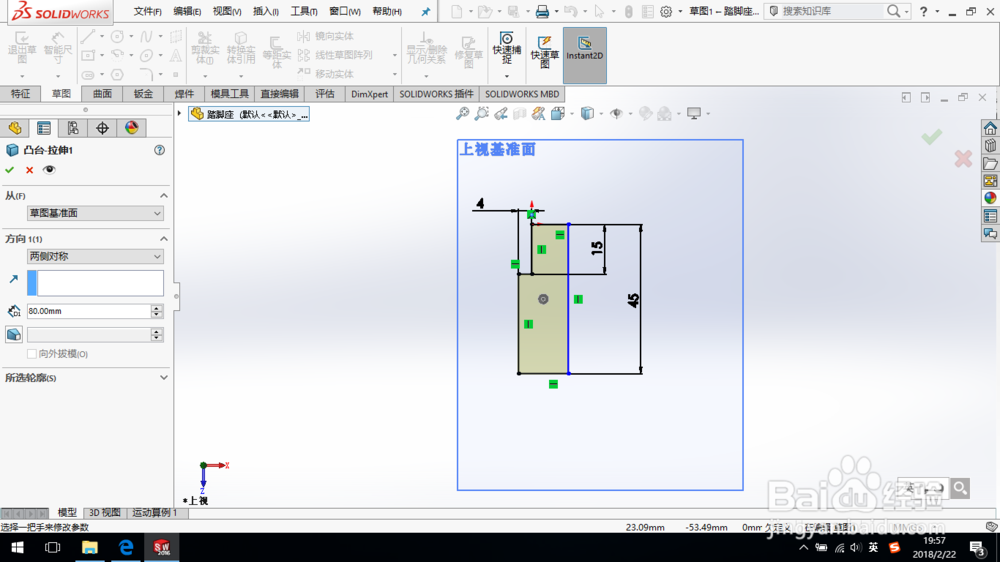Open the 帮助(H) menu
Image resolution: width=1000 pixels, height=562 pixels.
[x=387, y=11]
